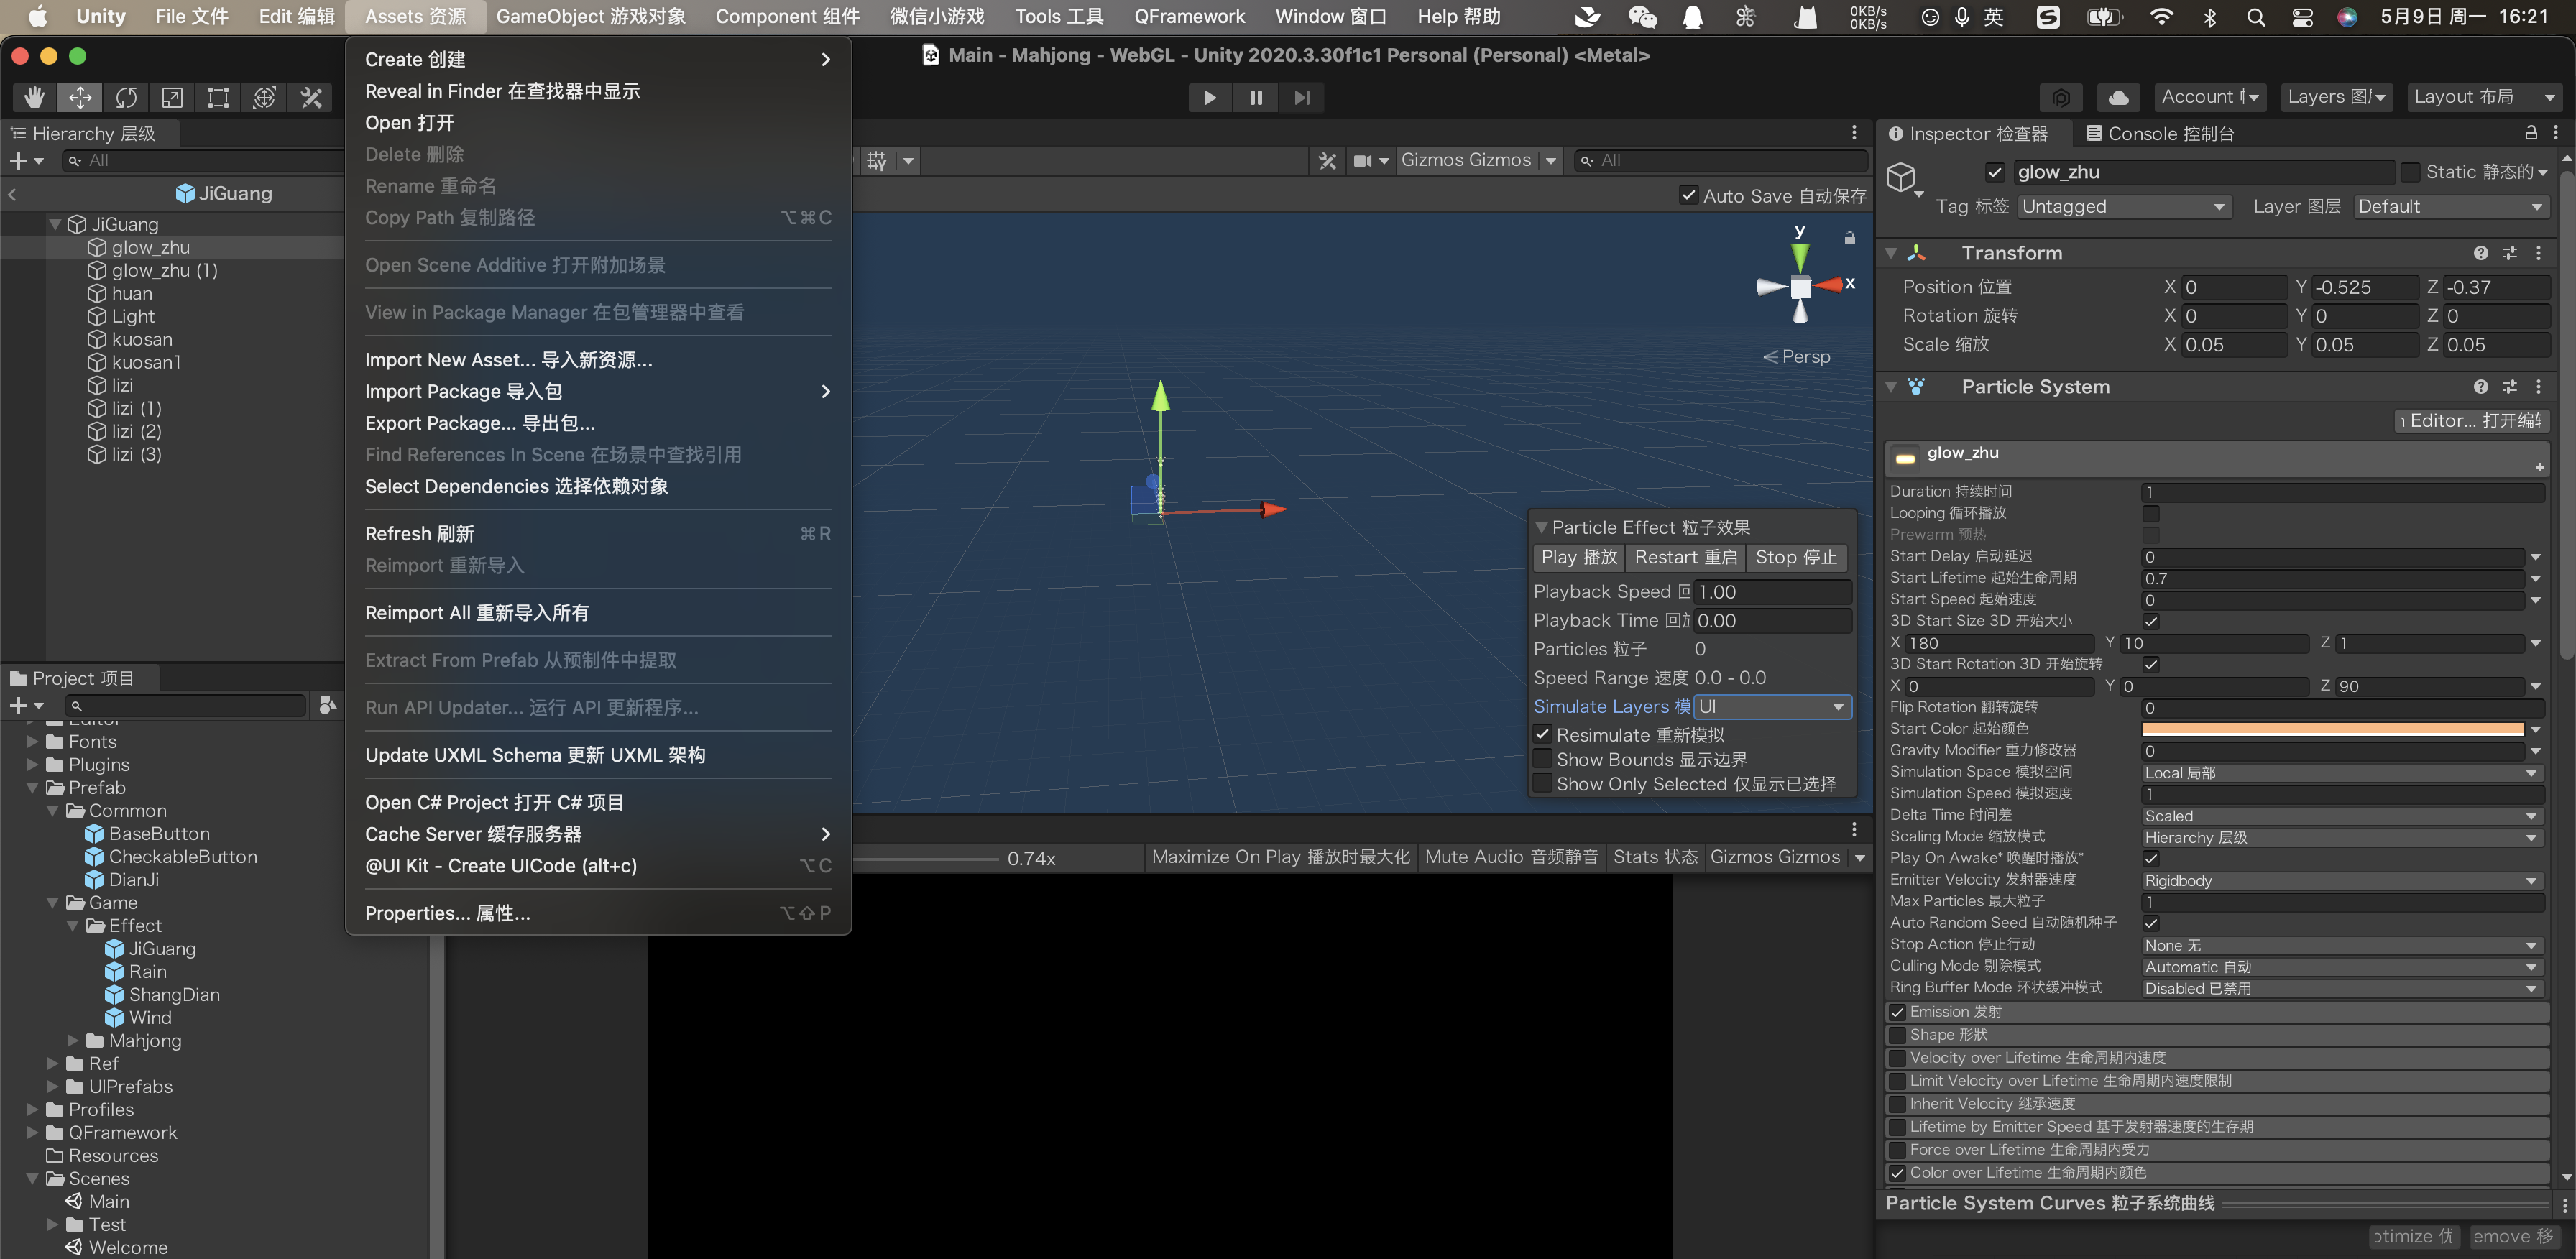Toggle glow_zhu active checkbox
Screen dimensions: 2576x1259
click(1994, 172)
